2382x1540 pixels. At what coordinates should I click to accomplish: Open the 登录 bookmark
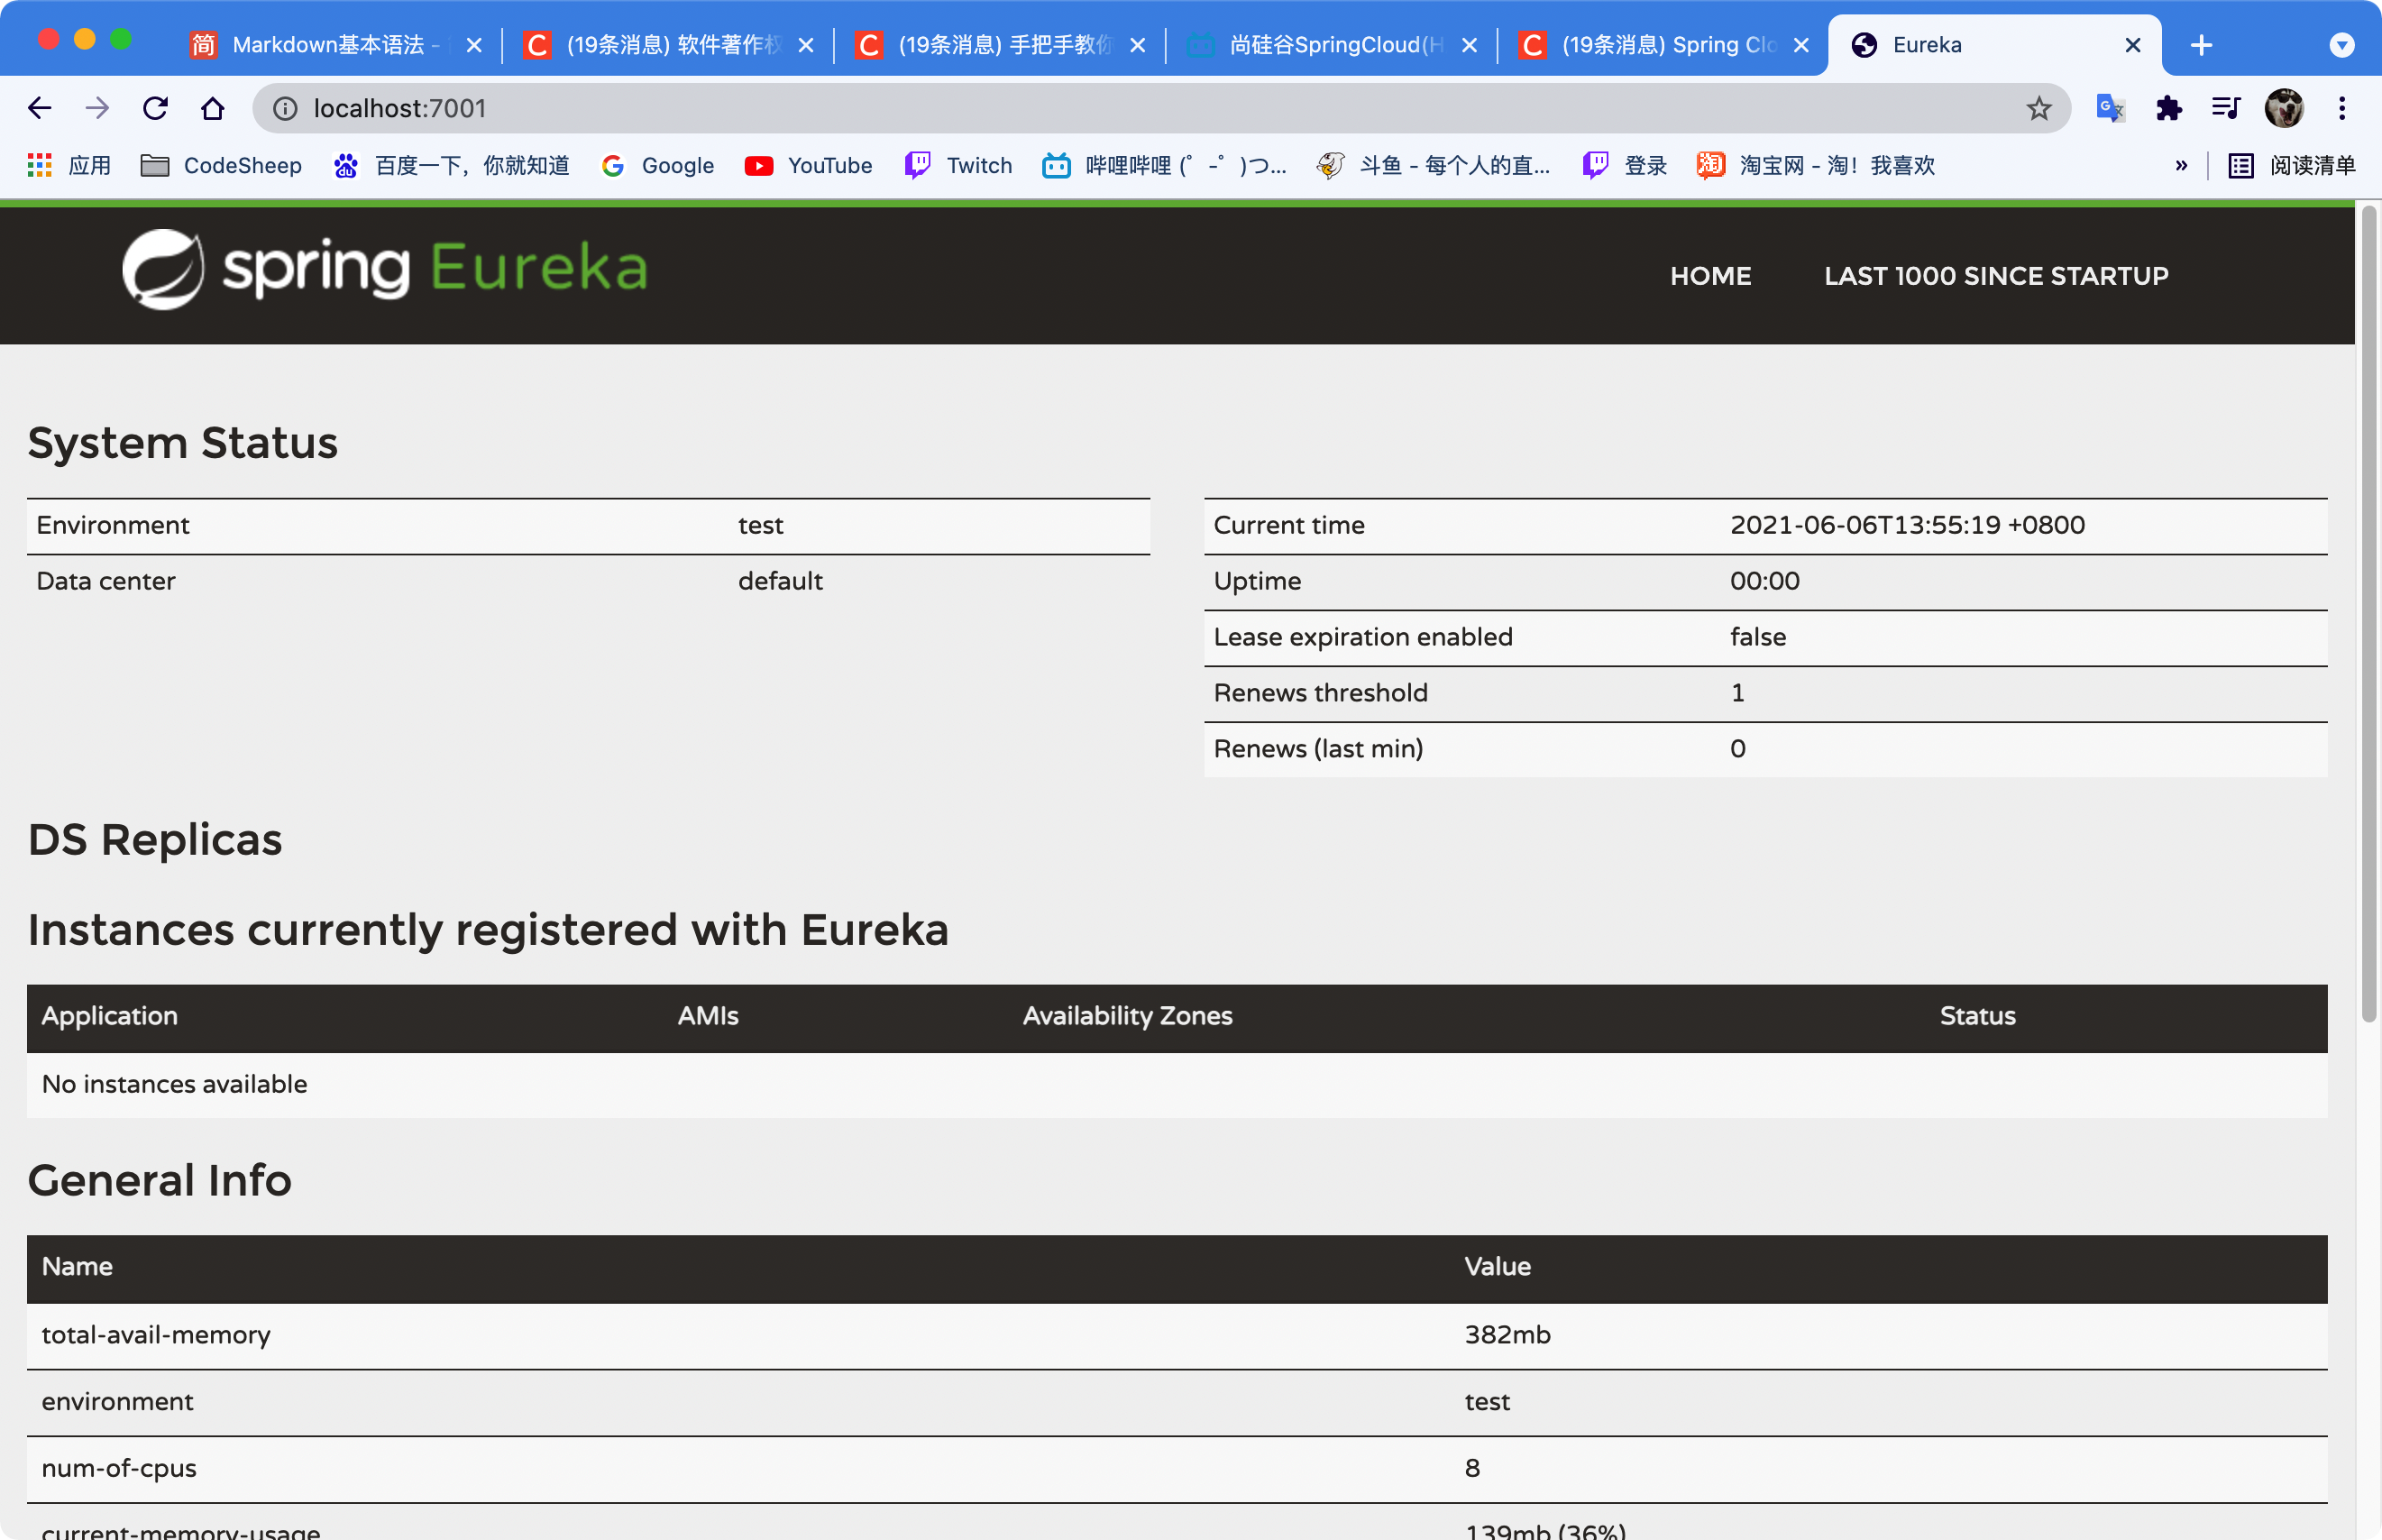pos(1625,165)
